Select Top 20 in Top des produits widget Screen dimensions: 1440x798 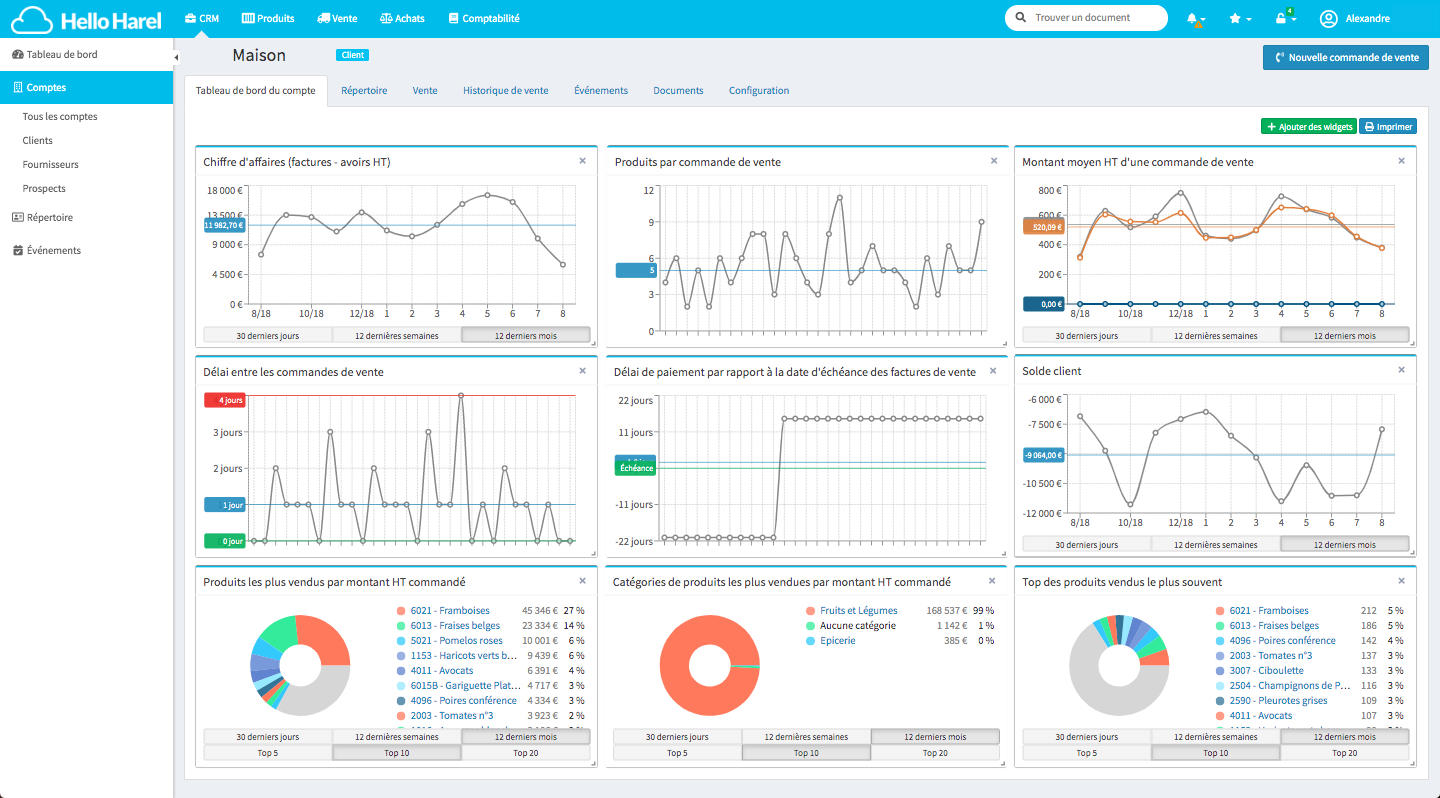[x=1345, y=753]
